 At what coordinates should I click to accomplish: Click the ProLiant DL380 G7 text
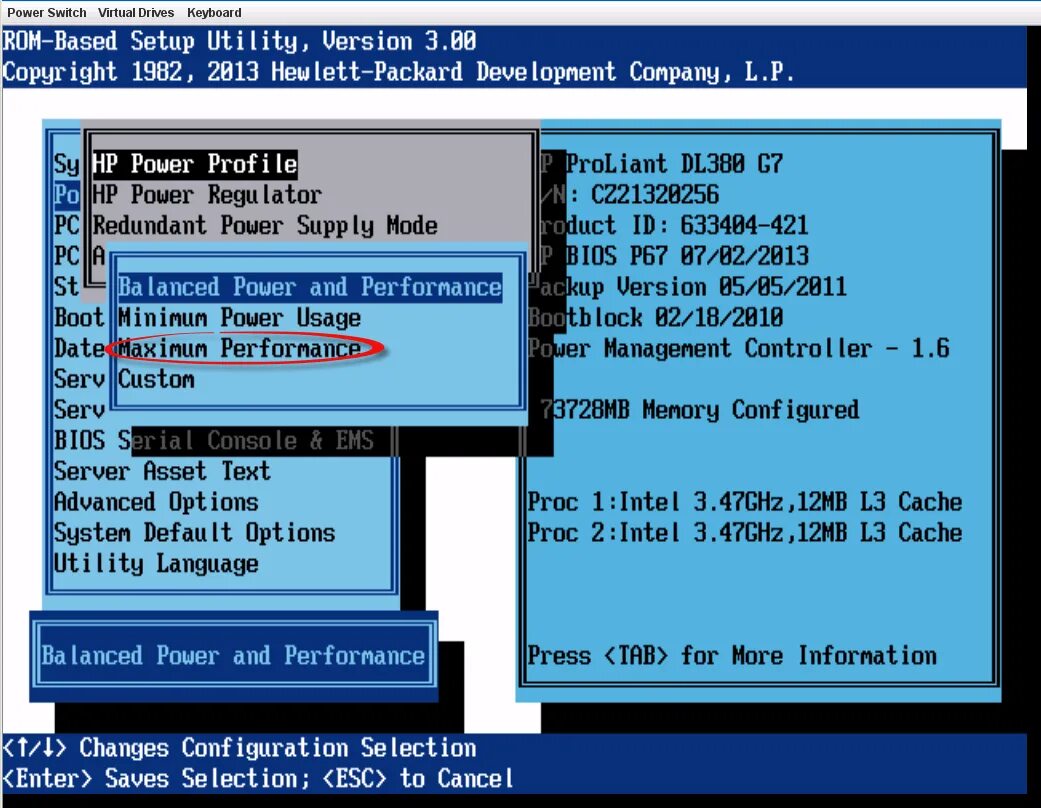(x=674, y=164)
